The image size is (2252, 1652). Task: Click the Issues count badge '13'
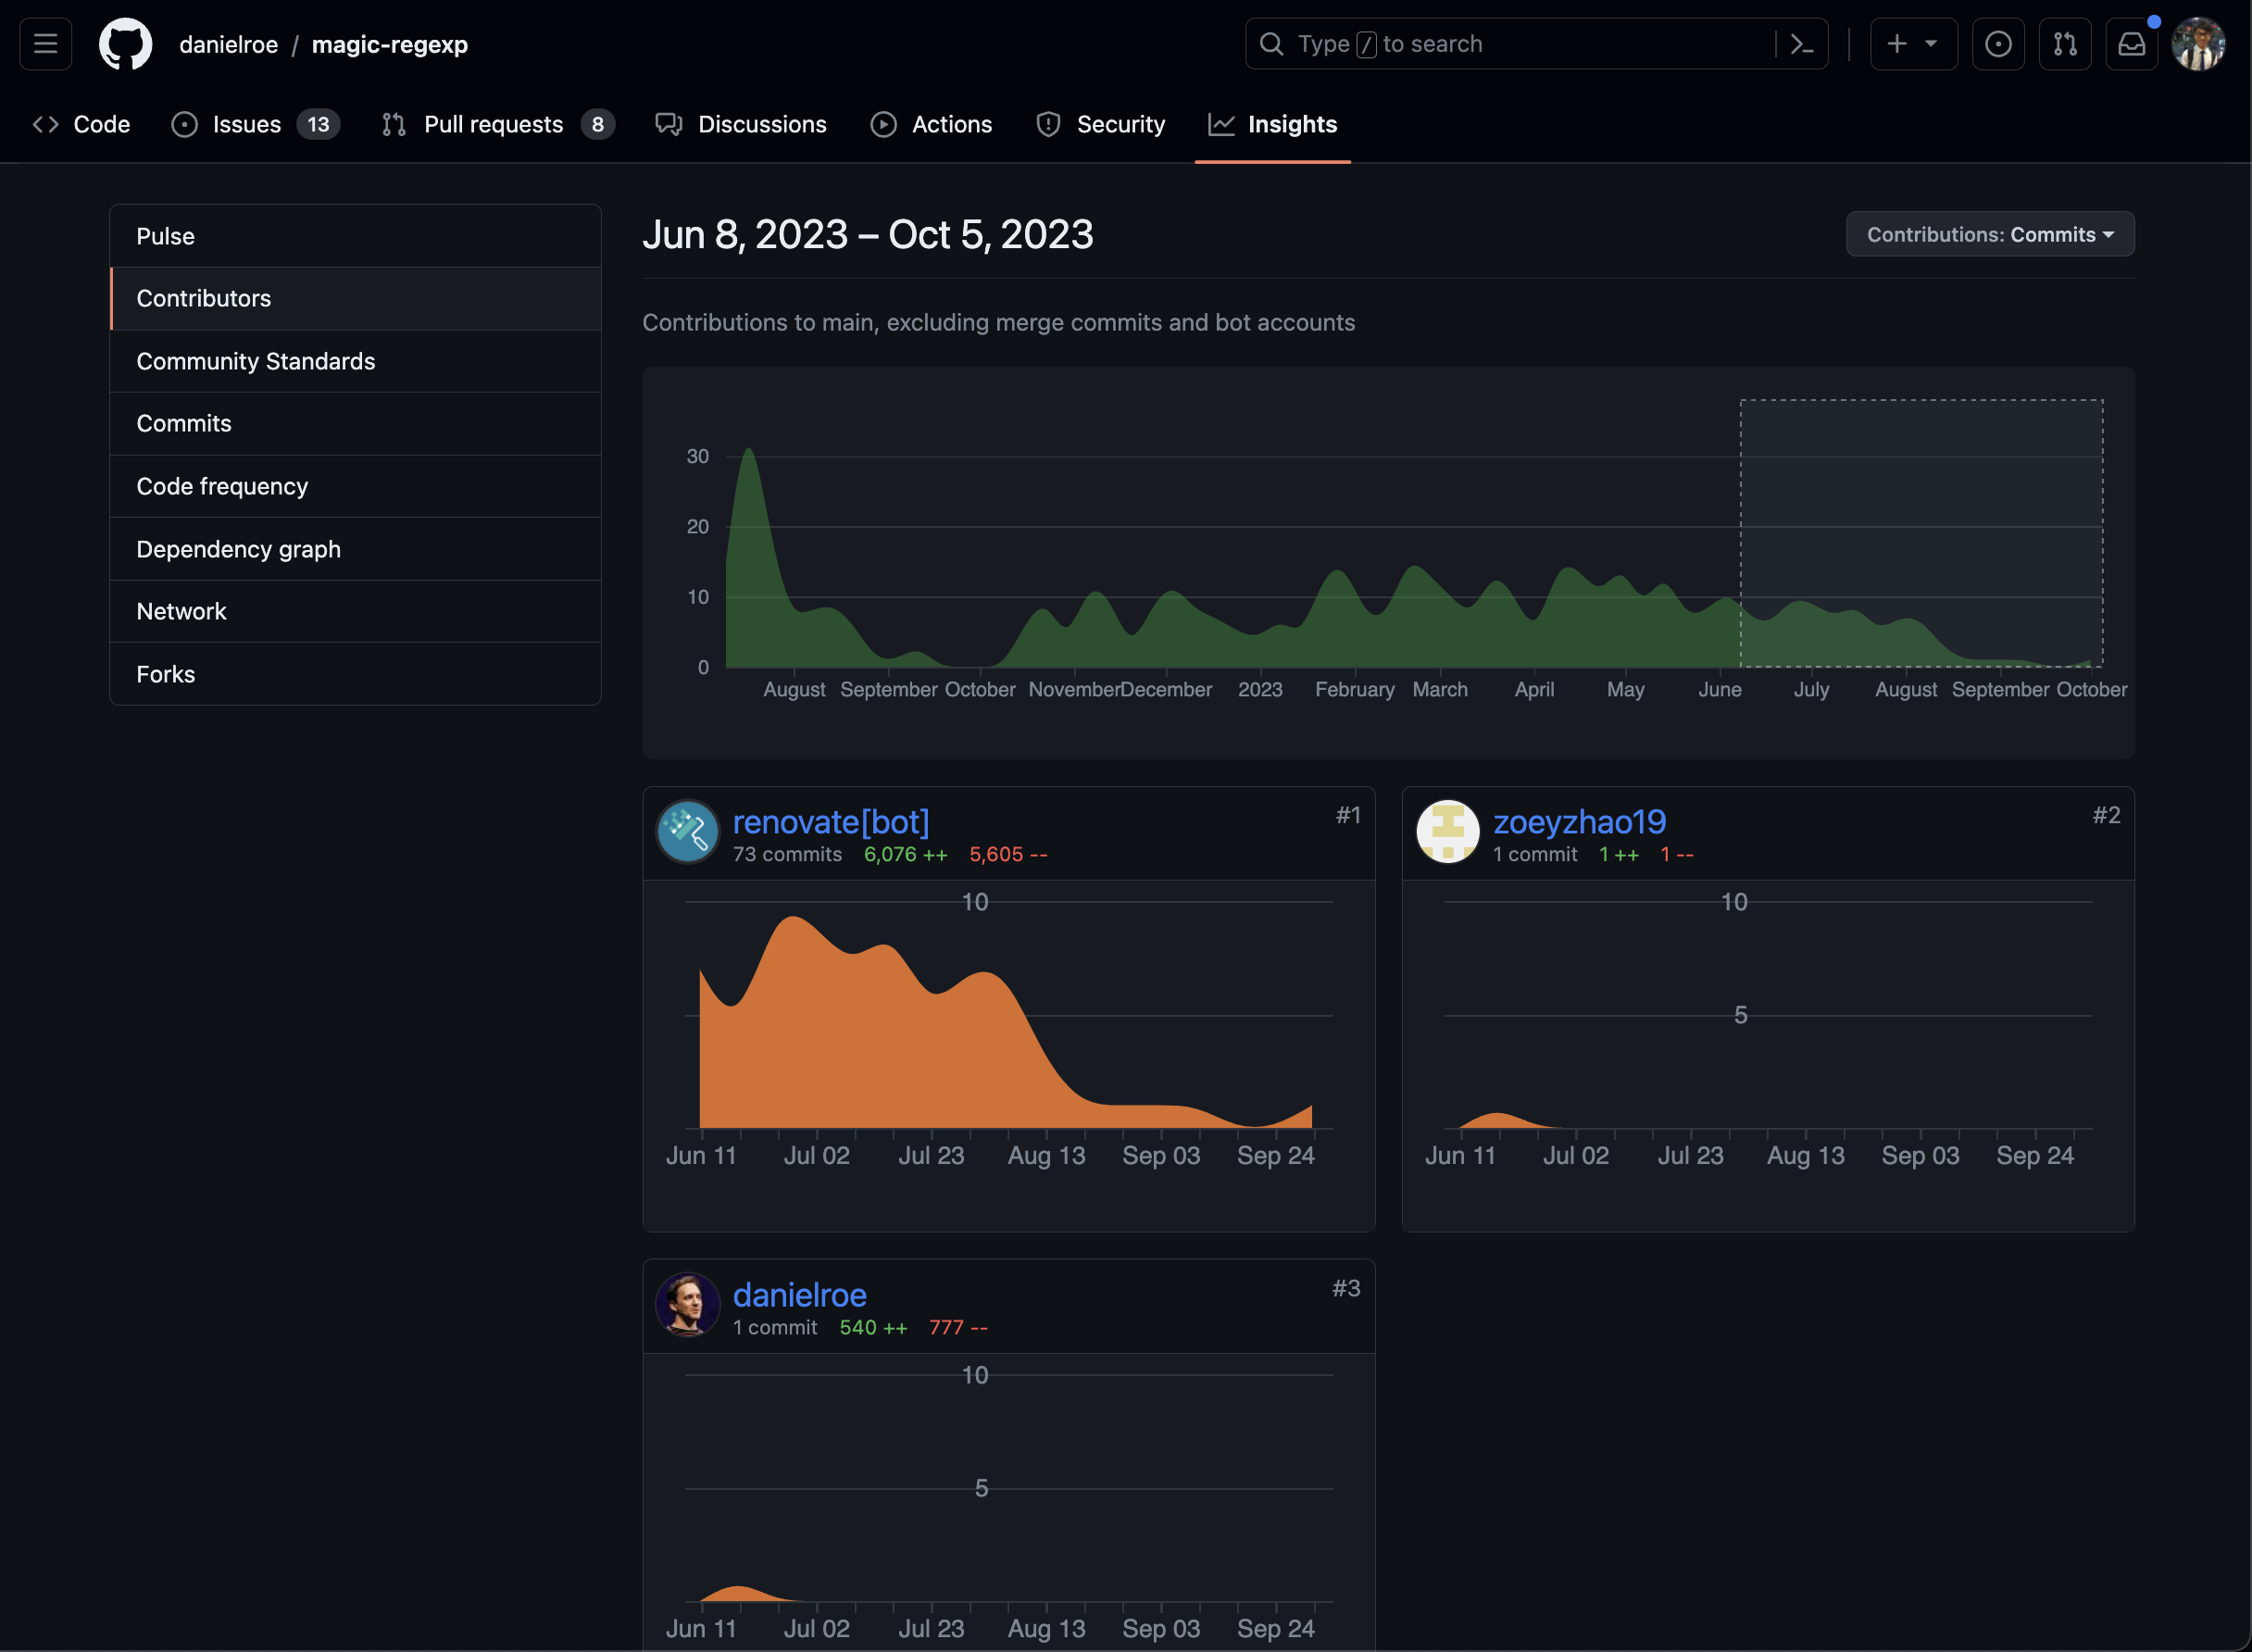coord(318,124)
